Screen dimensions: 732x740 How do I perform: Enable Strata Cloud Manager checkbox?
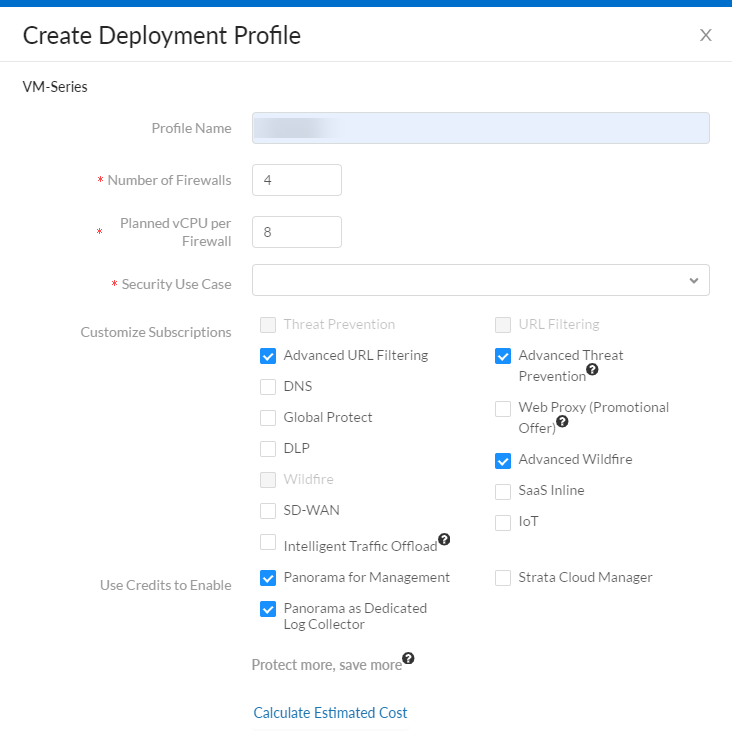click(x=503, y=578)
